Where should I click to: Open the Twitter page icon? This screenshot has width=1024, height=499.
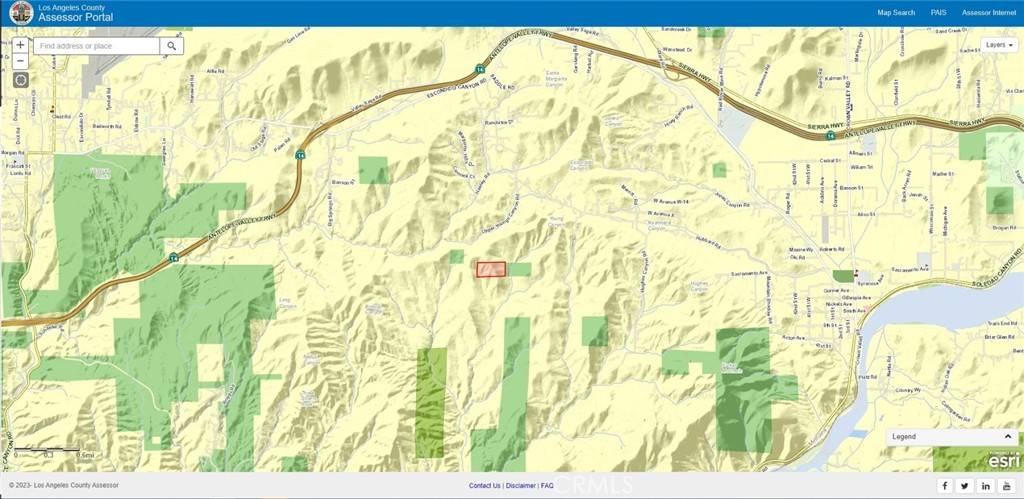(x=965, y=485)
